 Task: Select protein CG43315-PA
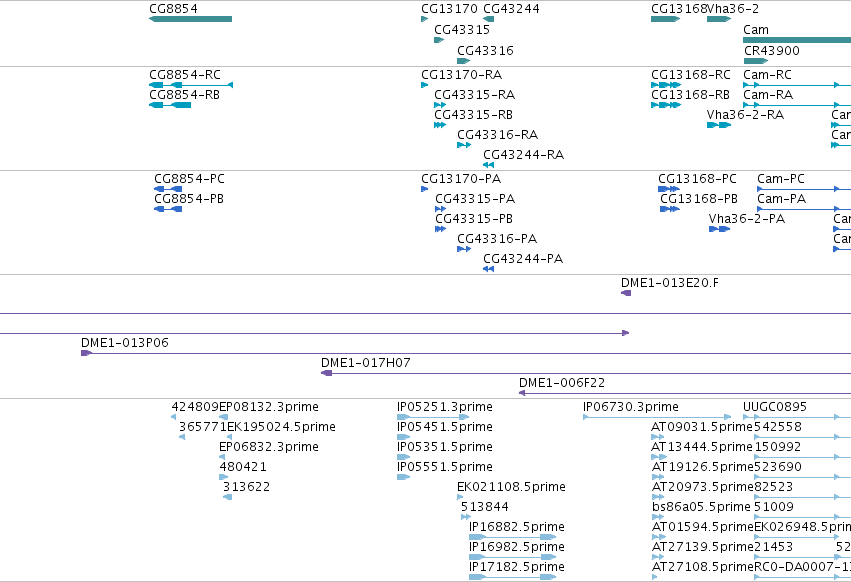441,209
